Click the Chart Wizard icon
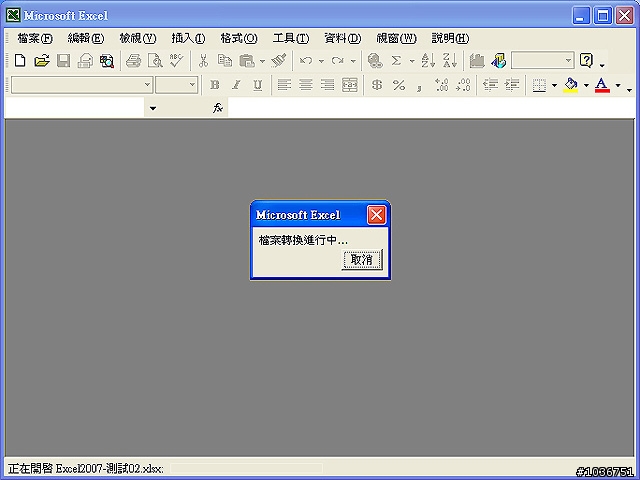This screenshot has width=640, height=480. (476, 61)
